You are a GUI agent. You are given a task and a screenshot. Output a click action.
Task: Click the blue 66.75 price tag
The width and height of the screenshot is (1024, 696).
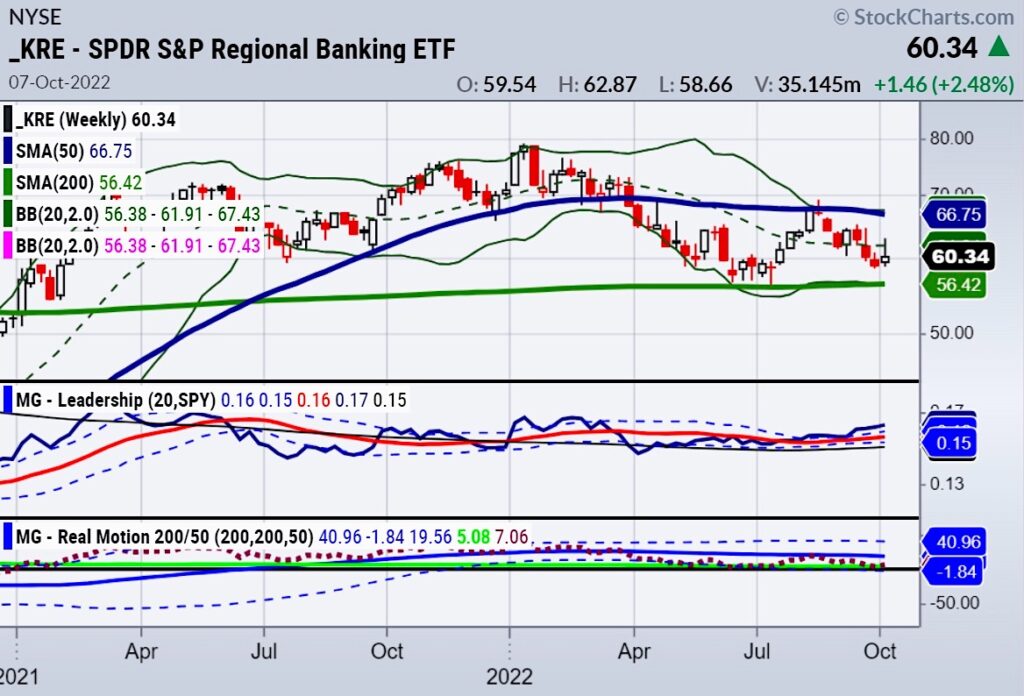click(x=953, y=215)
